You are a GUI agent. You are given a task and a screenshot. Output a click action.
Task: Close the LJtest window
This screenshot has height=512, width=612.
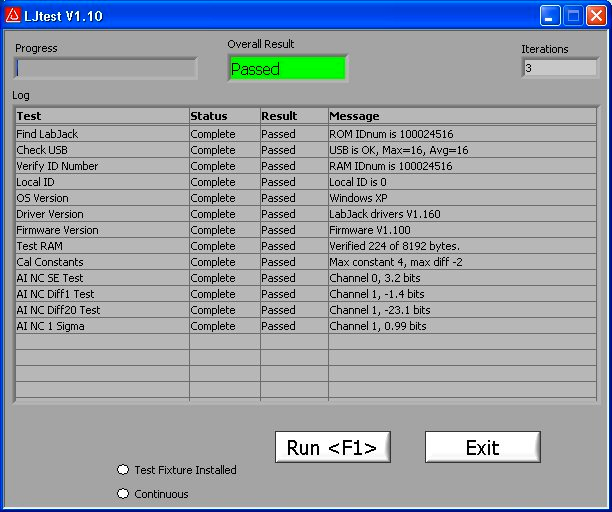[x=596, y=16]
